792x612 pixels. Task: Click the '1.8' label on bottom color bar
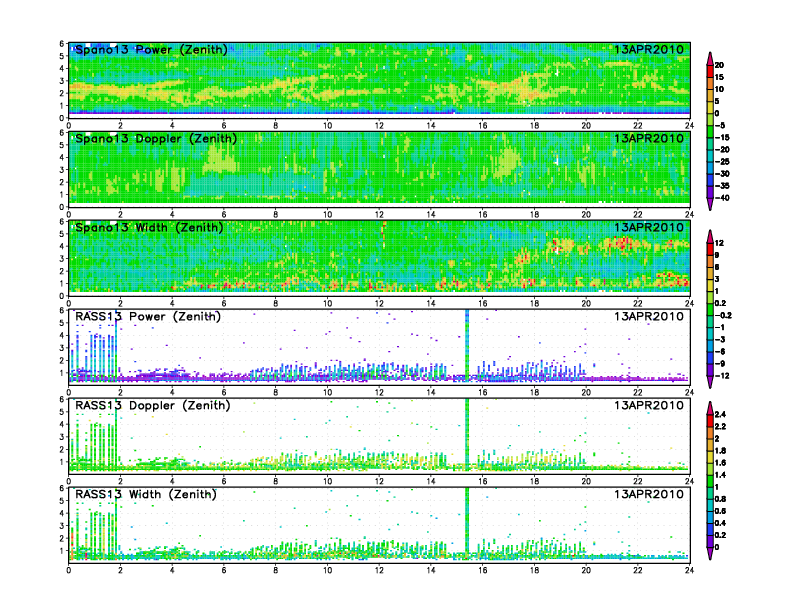pyautogui.click(x=721, y=450)
